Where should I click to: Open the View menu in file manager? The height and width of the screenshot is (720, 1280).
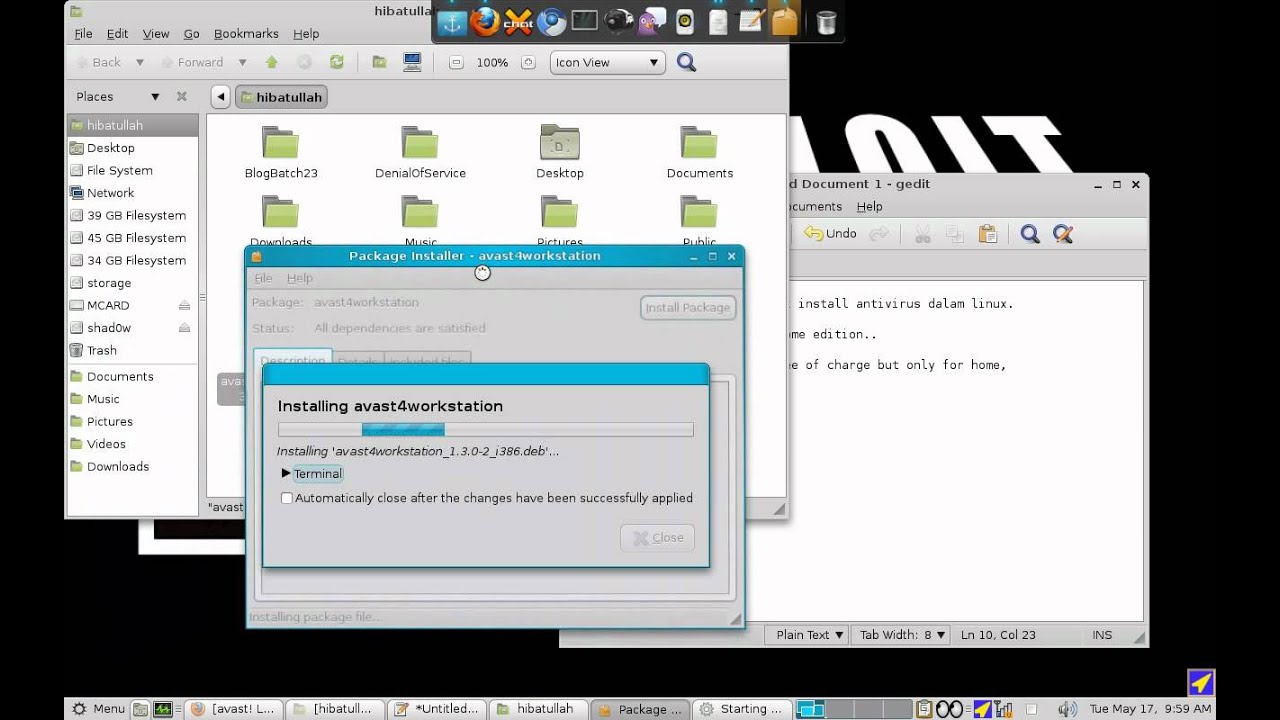pos(156,33)
